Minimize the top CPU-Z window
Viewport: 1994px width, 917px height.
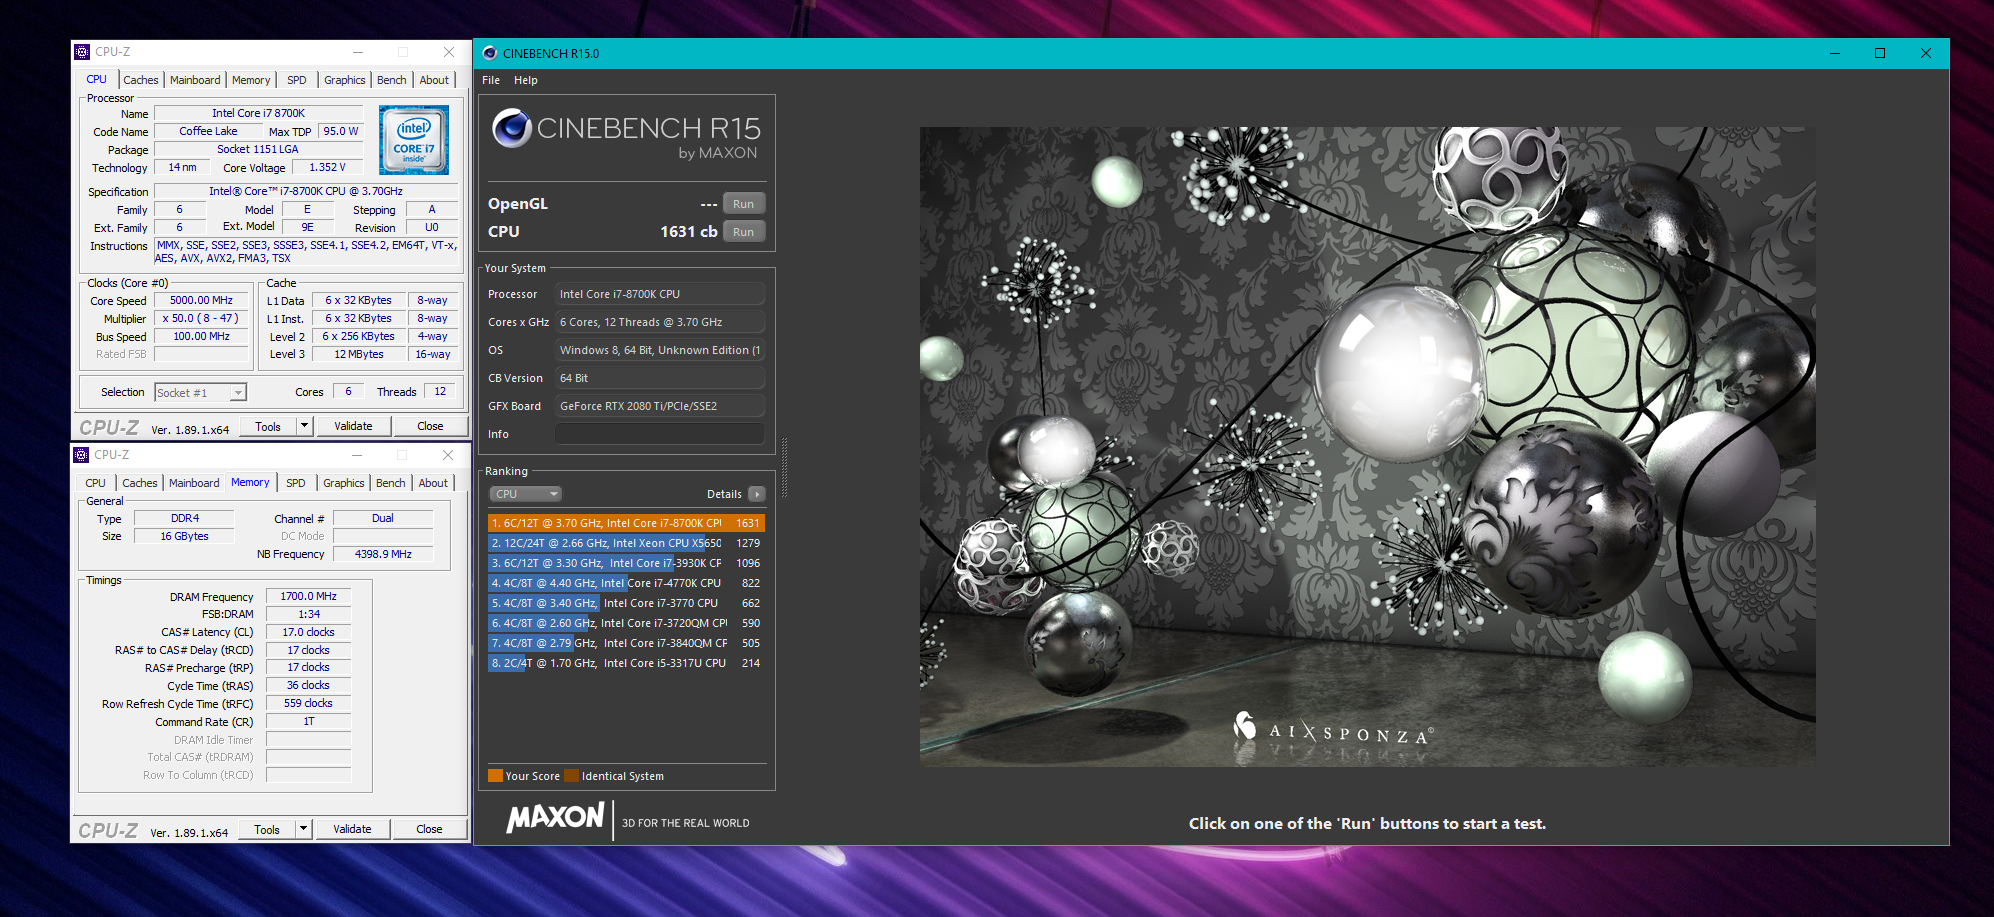click(x=358, y=52)
